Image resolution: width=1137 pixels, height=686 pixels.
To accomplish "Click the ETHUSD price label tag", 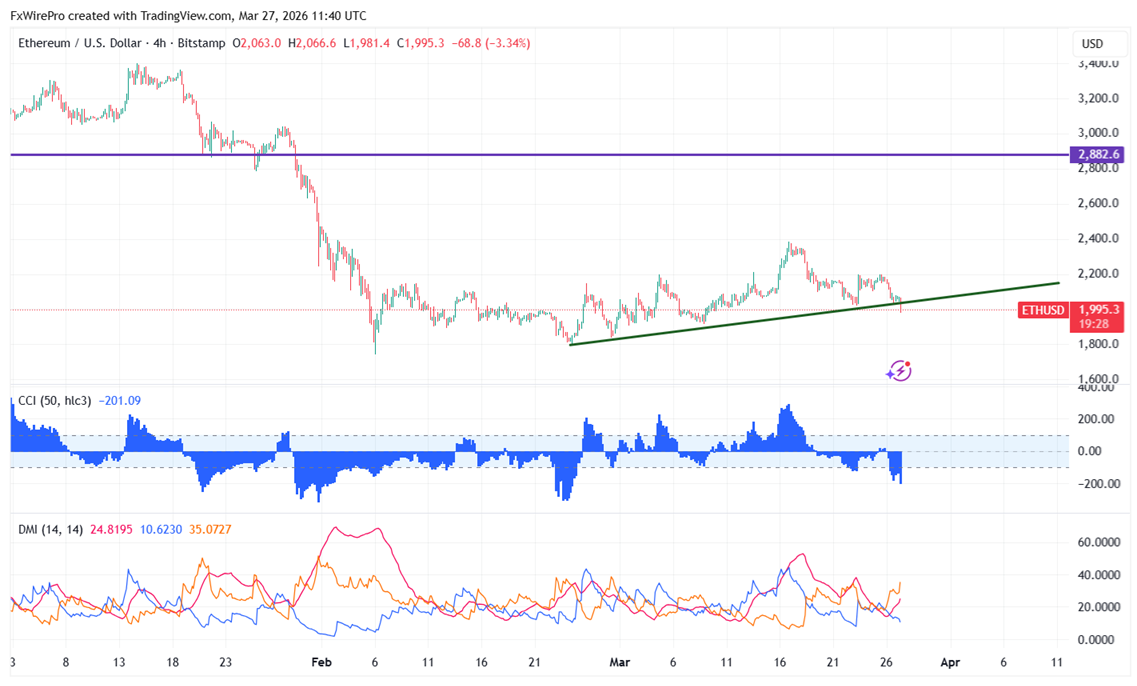I will 1043,310.
